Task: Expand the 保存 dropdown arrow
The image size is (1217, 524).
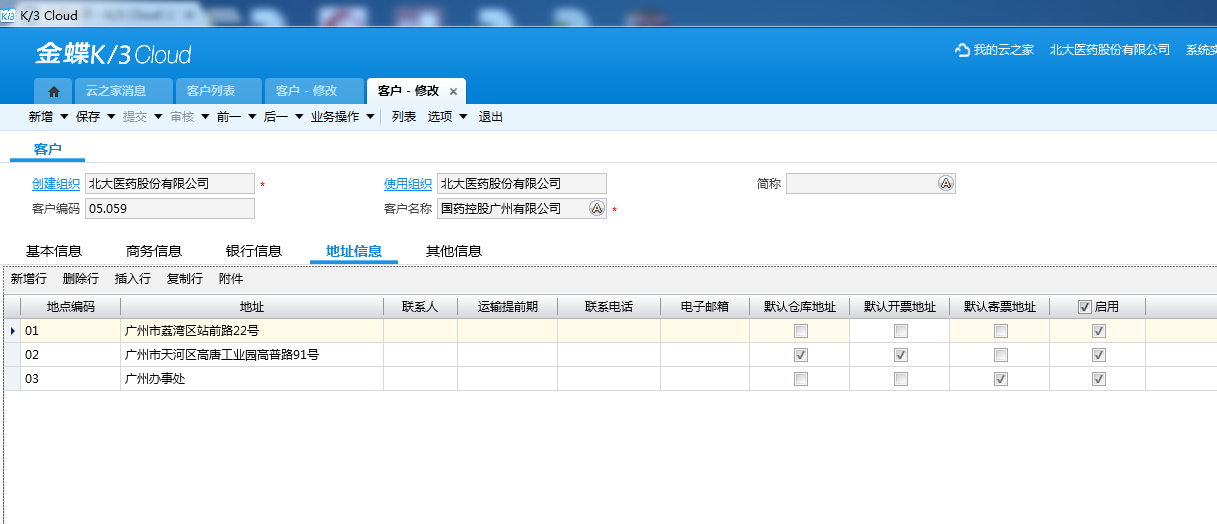Action: click(x=111, y=117)
